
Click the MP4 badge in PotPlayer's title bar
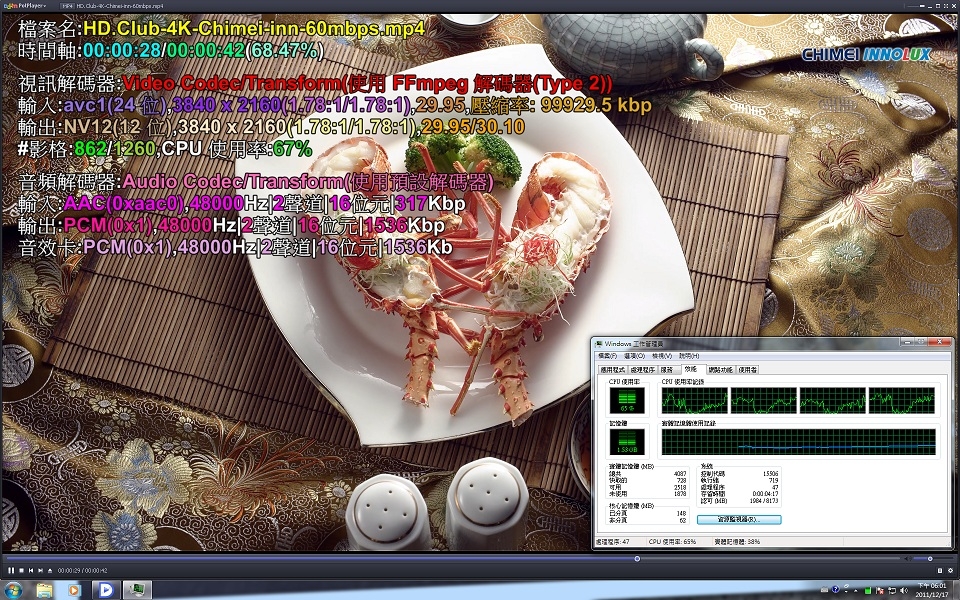pyautogui.click(x=66, y=5)
